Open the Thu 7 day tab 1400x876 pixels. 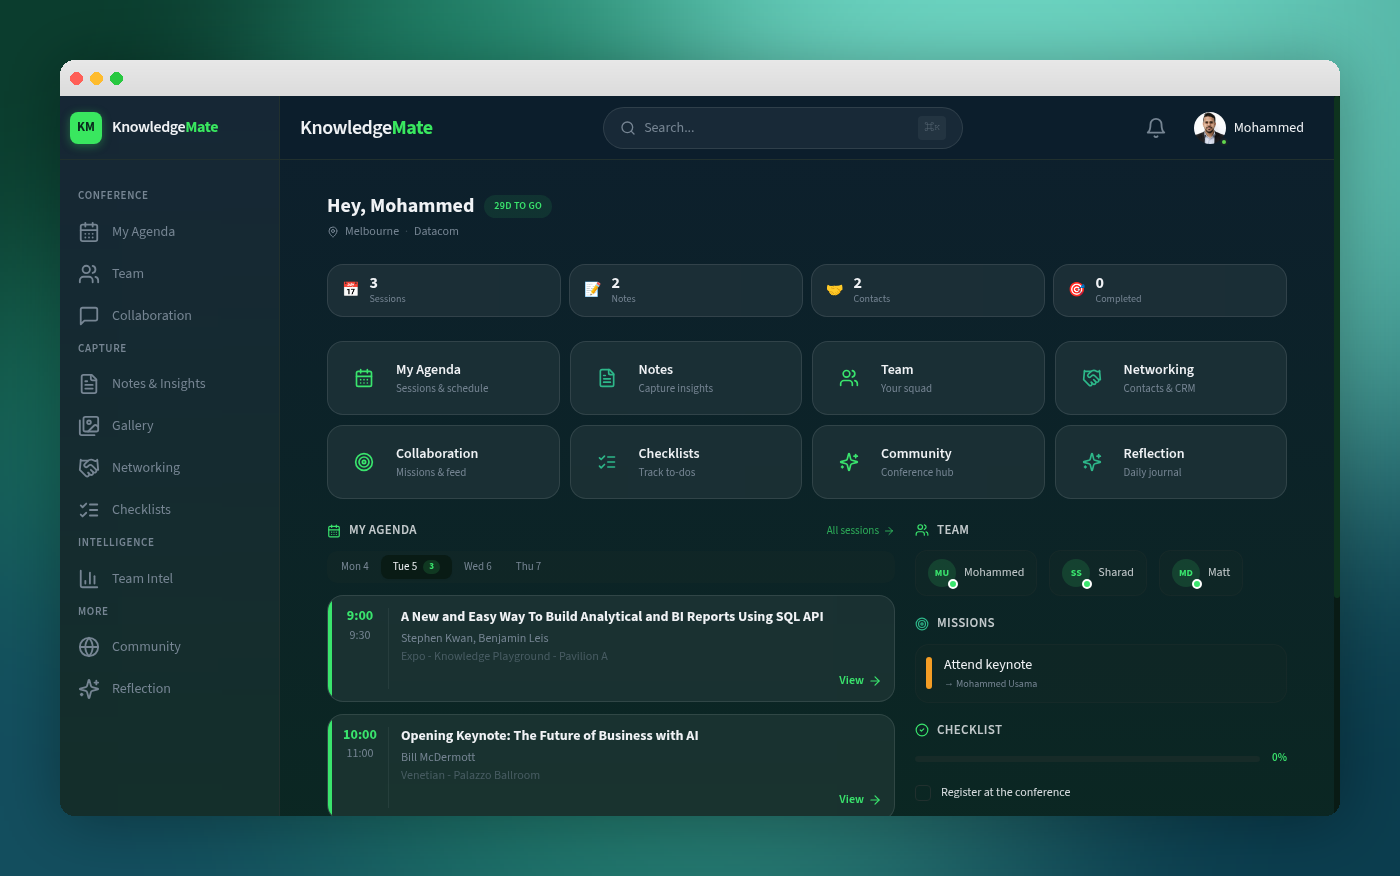(x=528, y=567)
